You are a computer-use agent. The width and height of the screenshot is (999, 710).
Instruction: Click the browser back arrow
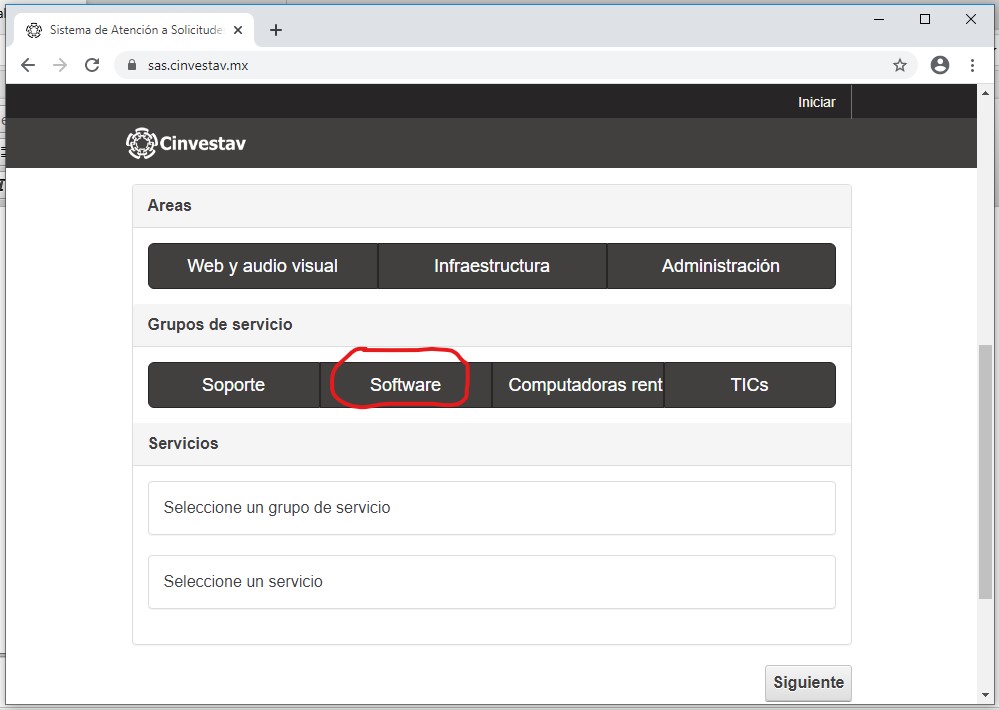[x=28, y=65]
